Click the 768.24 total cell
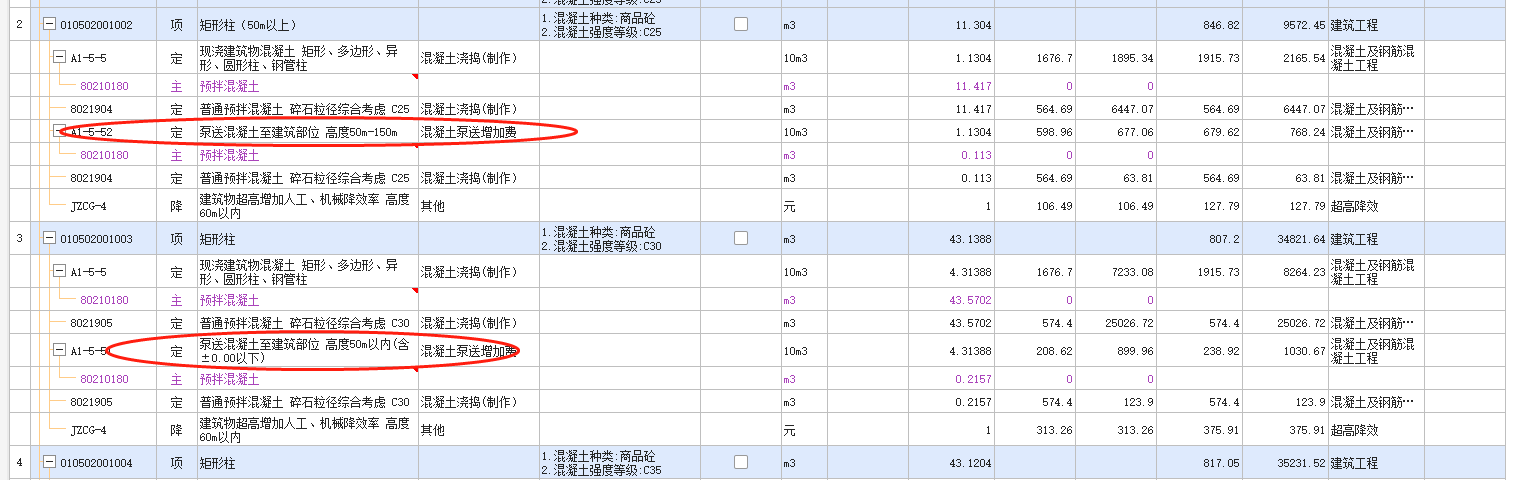The height and width of the screenshot is (480, 1531). point(1284,132)
